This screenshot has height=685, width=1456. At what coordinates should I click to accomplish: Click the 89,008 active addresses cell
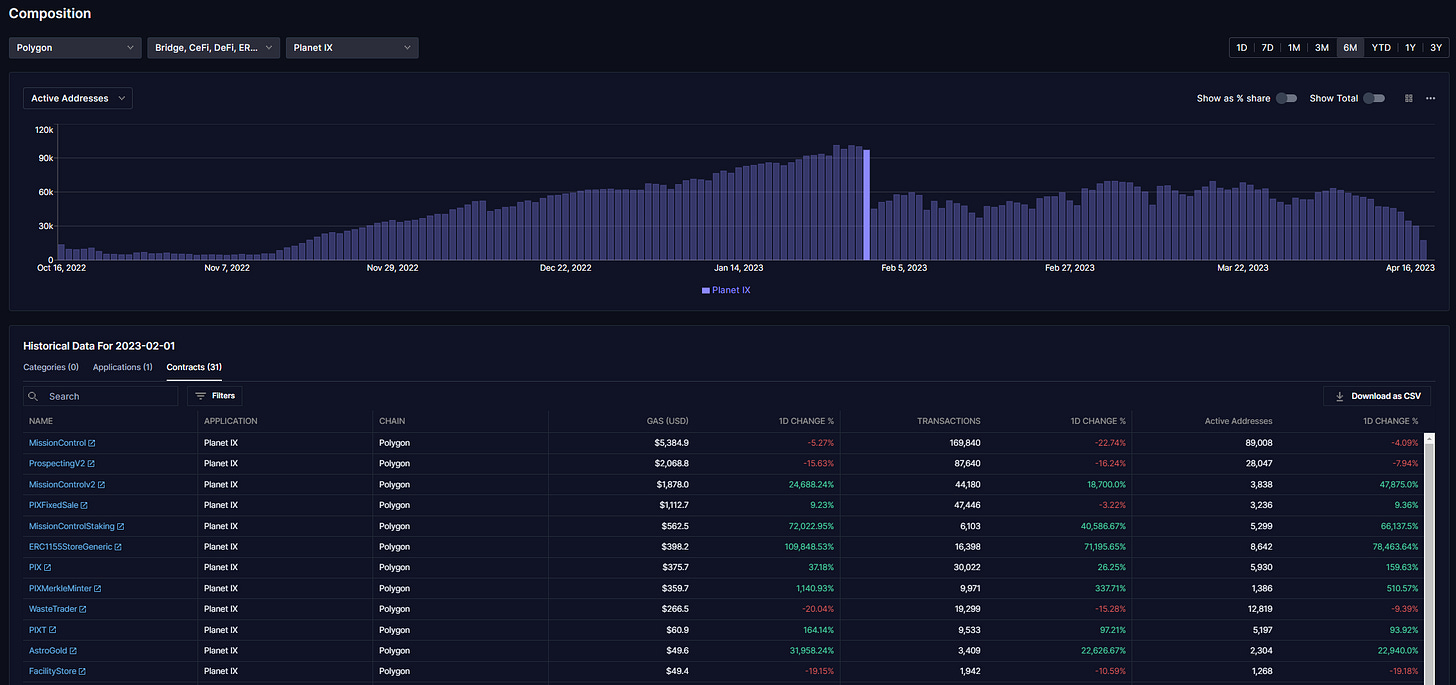(x=1258, y=443)
